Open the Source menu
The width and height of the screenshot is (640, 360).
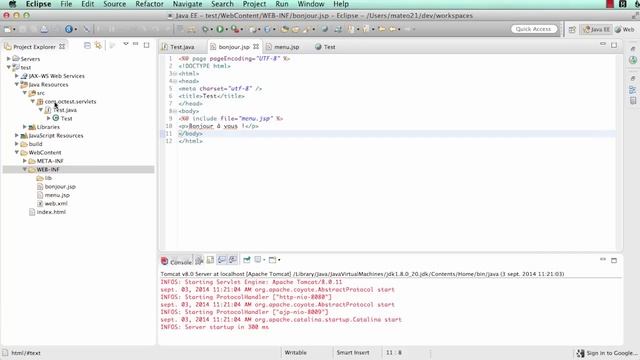114,4
